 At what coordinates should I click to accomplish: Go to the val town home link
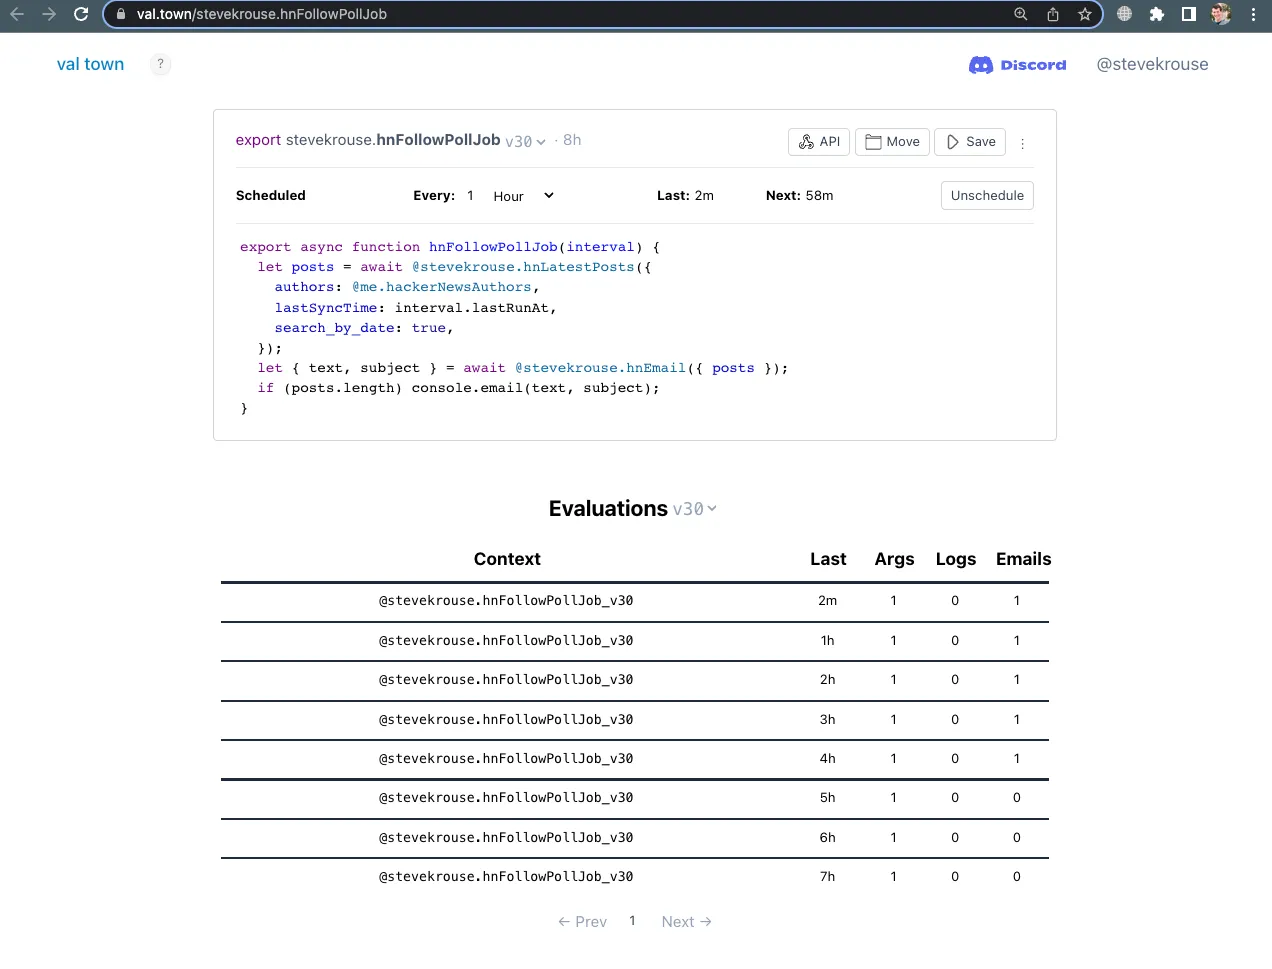pyautogui.click(x=90, y=64)
